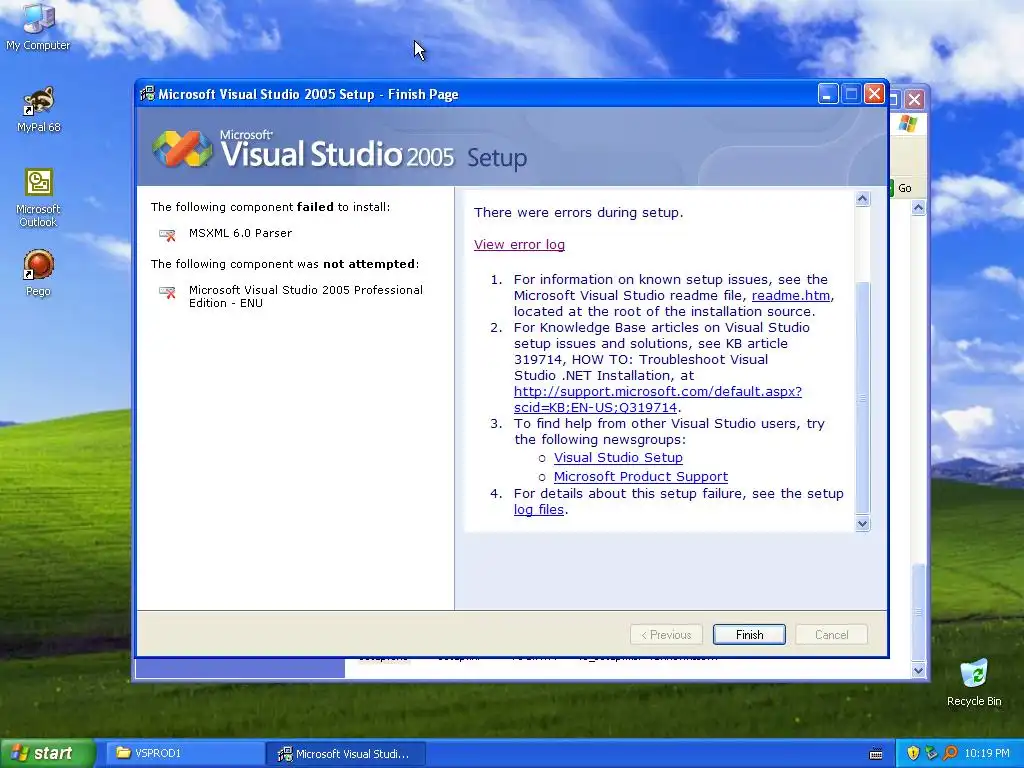Viewport: 1024px width, 768px height.
Task: Select the Microsoft Visual Studio taskbar button
Action: coord(346,754)
